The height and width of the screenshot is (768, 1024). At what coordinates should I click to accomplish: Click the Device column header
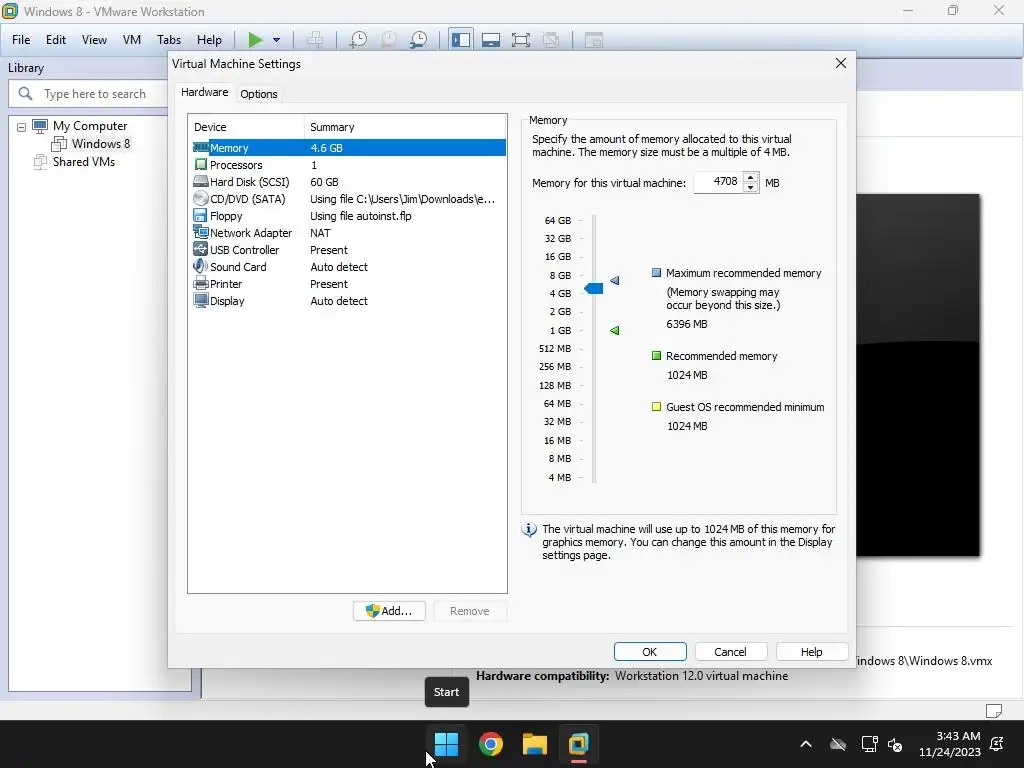246,127
